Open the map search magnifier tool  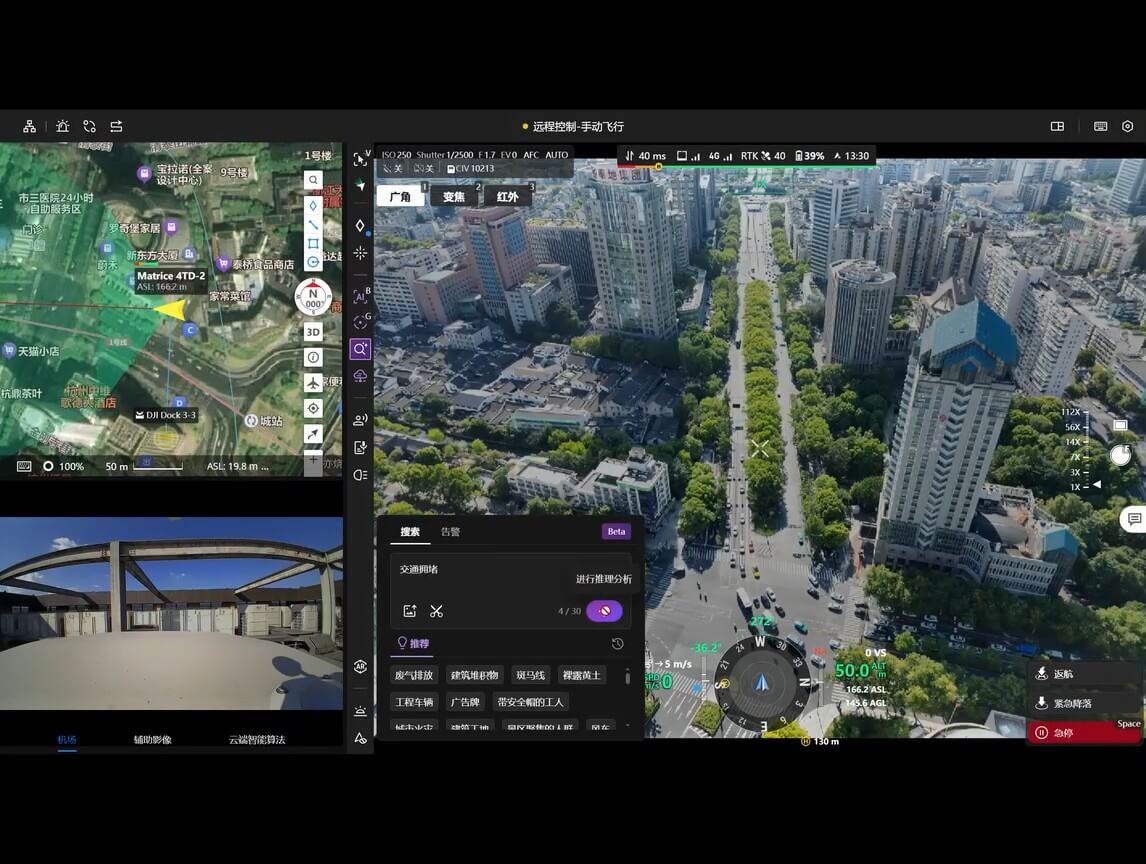pyautogui.click(x=313, y=180)
